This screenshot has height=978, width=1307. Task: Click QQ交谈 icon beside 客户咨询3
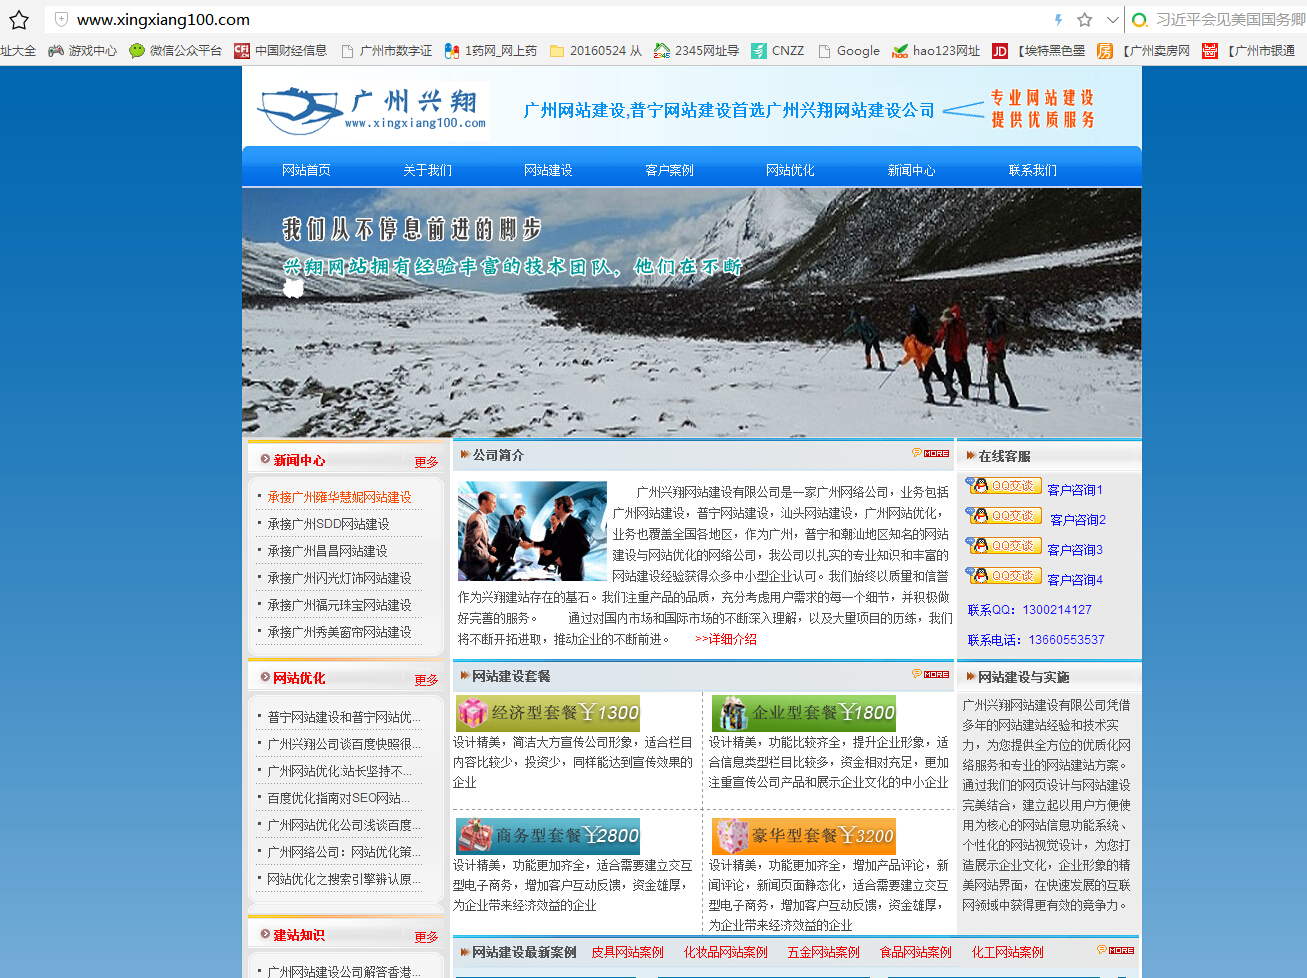(x=1004, y=546)
